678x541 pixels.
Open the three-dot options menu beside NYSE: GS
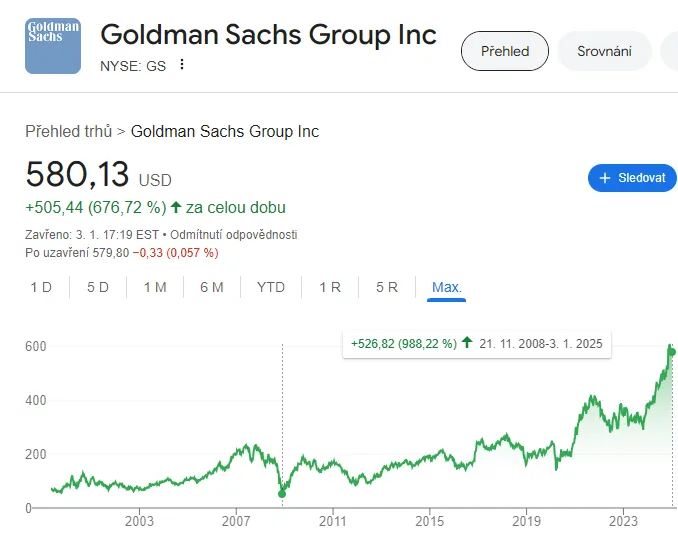pyautogui.click(x=182, y=65)
